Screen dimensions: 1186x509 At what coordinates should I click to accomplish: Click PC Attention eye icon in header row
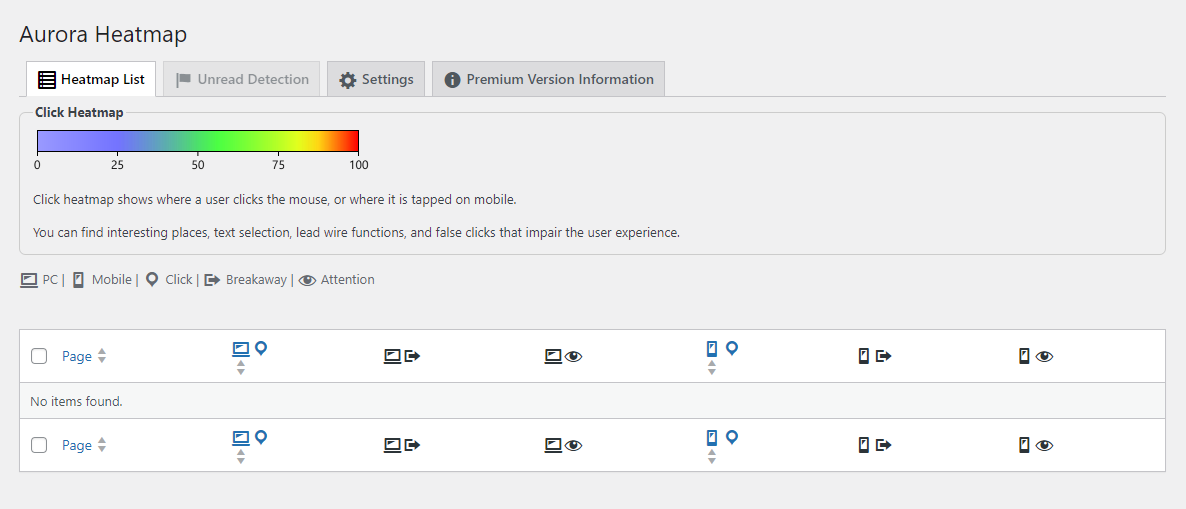[x=563, y=356]
